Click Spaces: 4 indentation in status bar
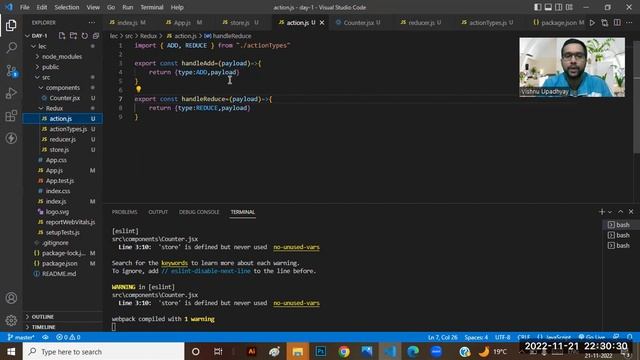 pos(476,338)
